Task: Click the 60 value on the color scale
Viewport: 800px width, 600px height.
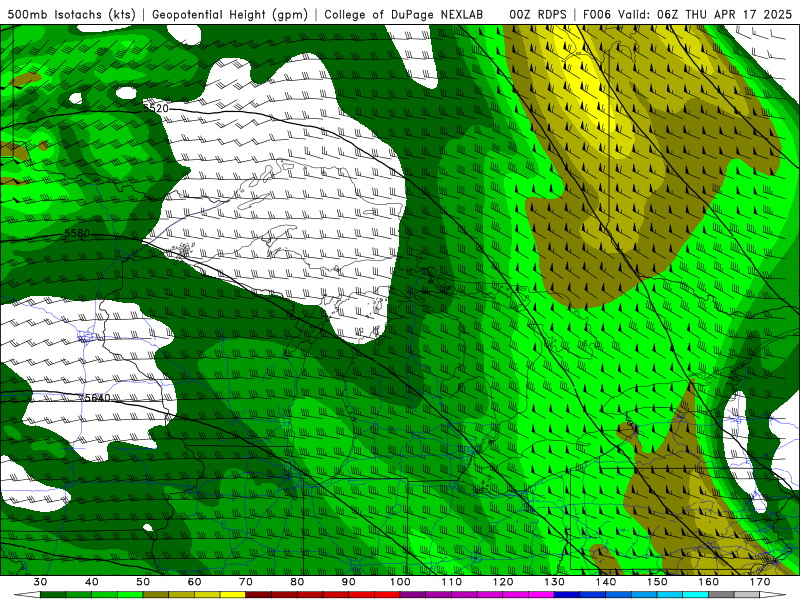Action: pos(194,582)
